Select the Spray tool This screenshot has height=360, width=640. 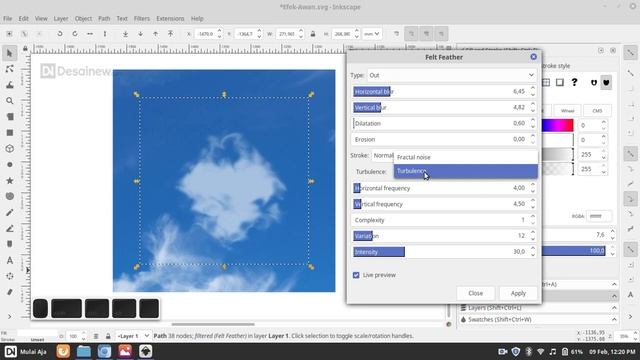coord(10,276)
